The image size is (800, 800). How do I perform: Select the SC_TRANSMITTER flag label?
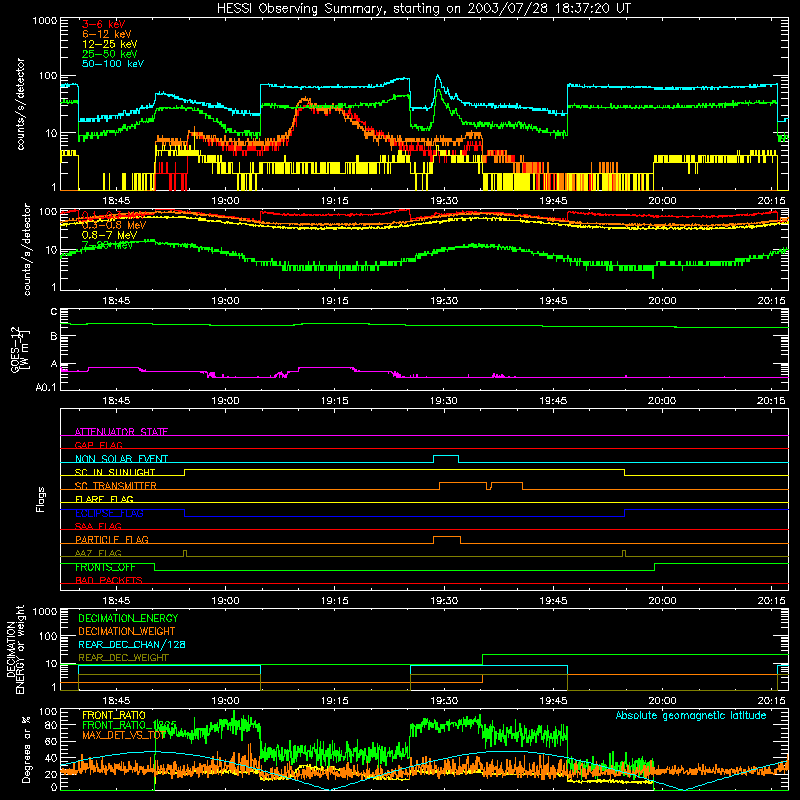tap(116, 486)
